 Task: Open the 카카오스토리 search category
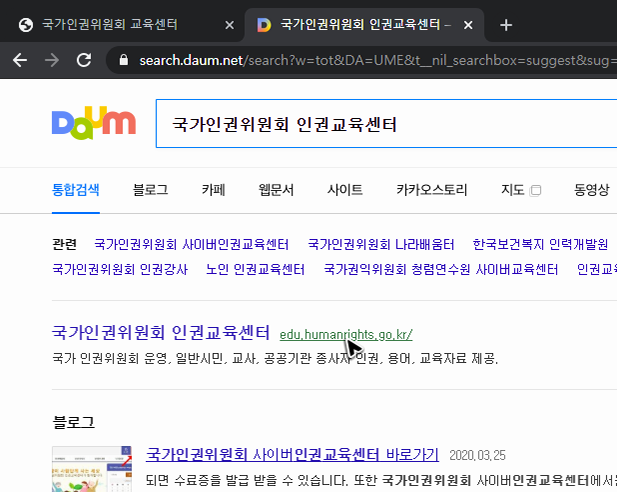(x=432, y=190)
